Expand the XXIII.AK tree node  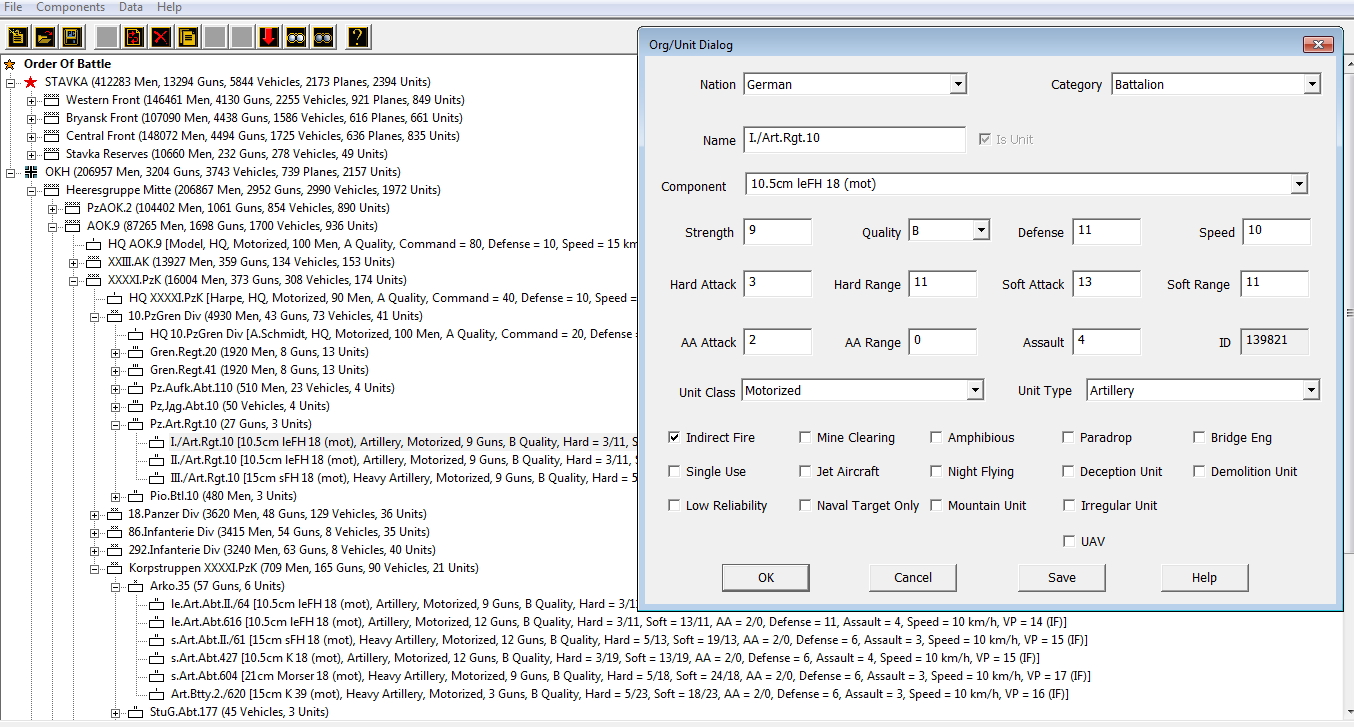click(74, 262)
